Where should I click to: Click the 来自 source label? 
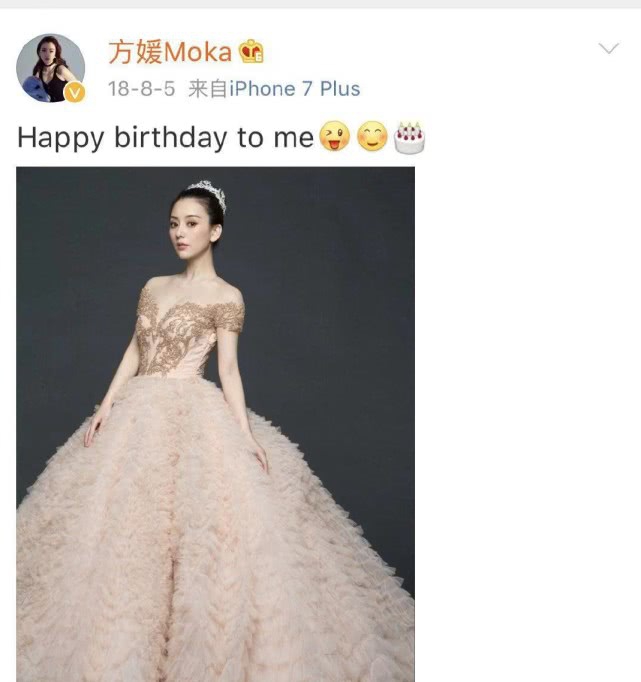[x=208, y=89]
